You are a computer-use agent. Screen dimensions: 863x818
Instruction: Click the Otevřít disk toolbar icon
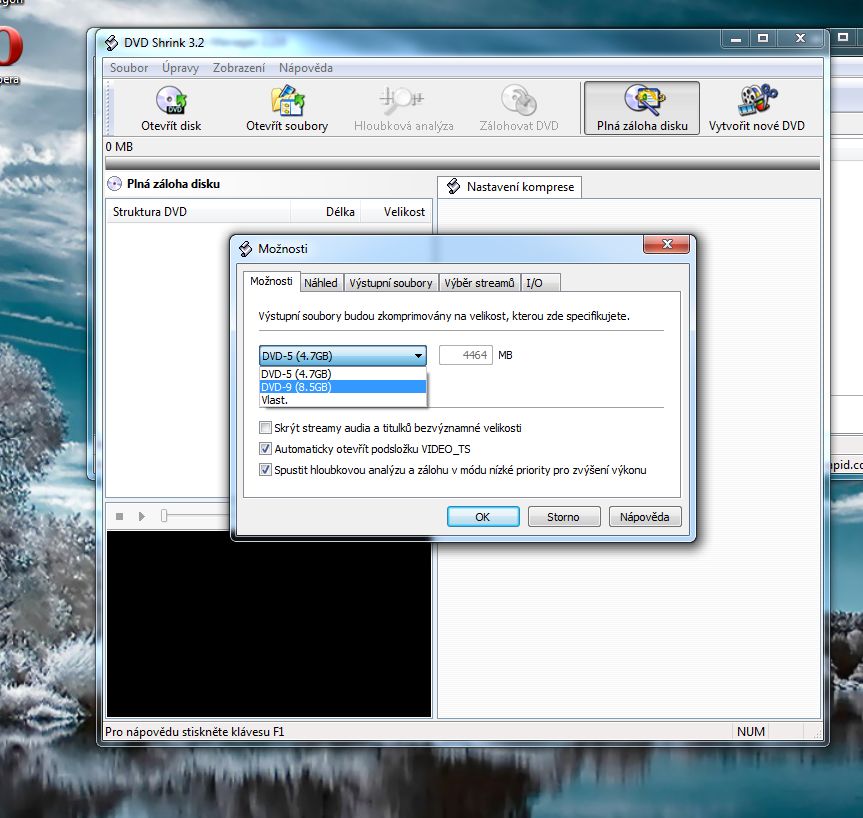point(171,100)
